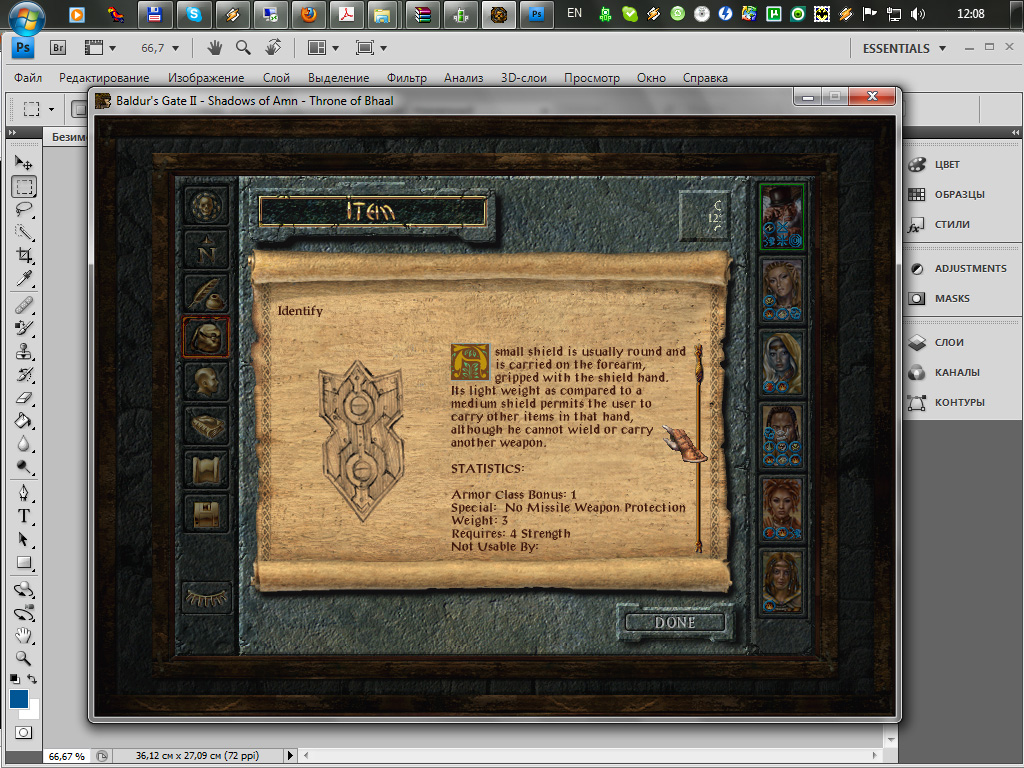
Task: Open the Просмотр menu
Action: tap(592, 78)
